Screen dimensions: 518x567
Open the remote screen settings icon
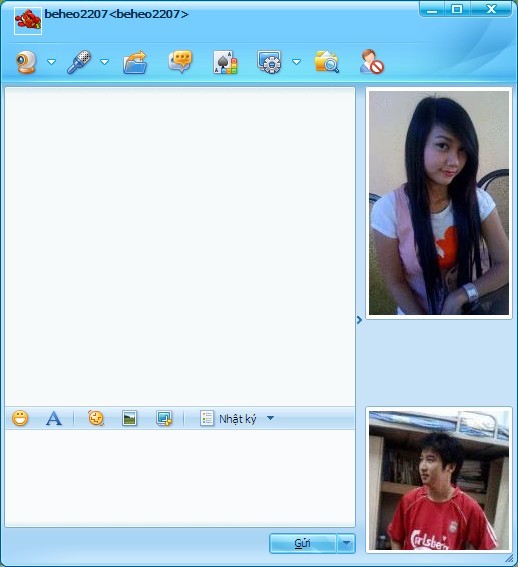coord(269,62)
